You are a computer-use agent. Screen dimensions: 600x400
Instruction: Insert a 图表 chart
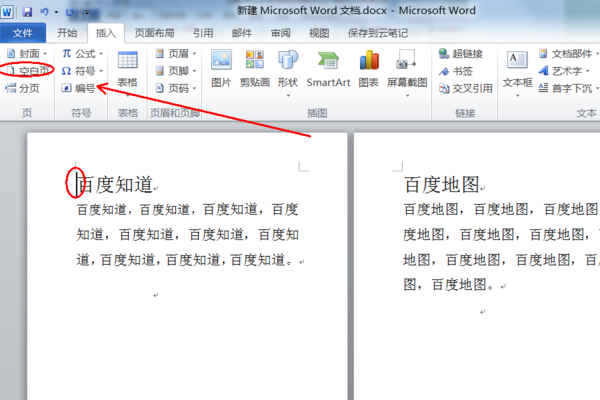click(x=368, y=69)
